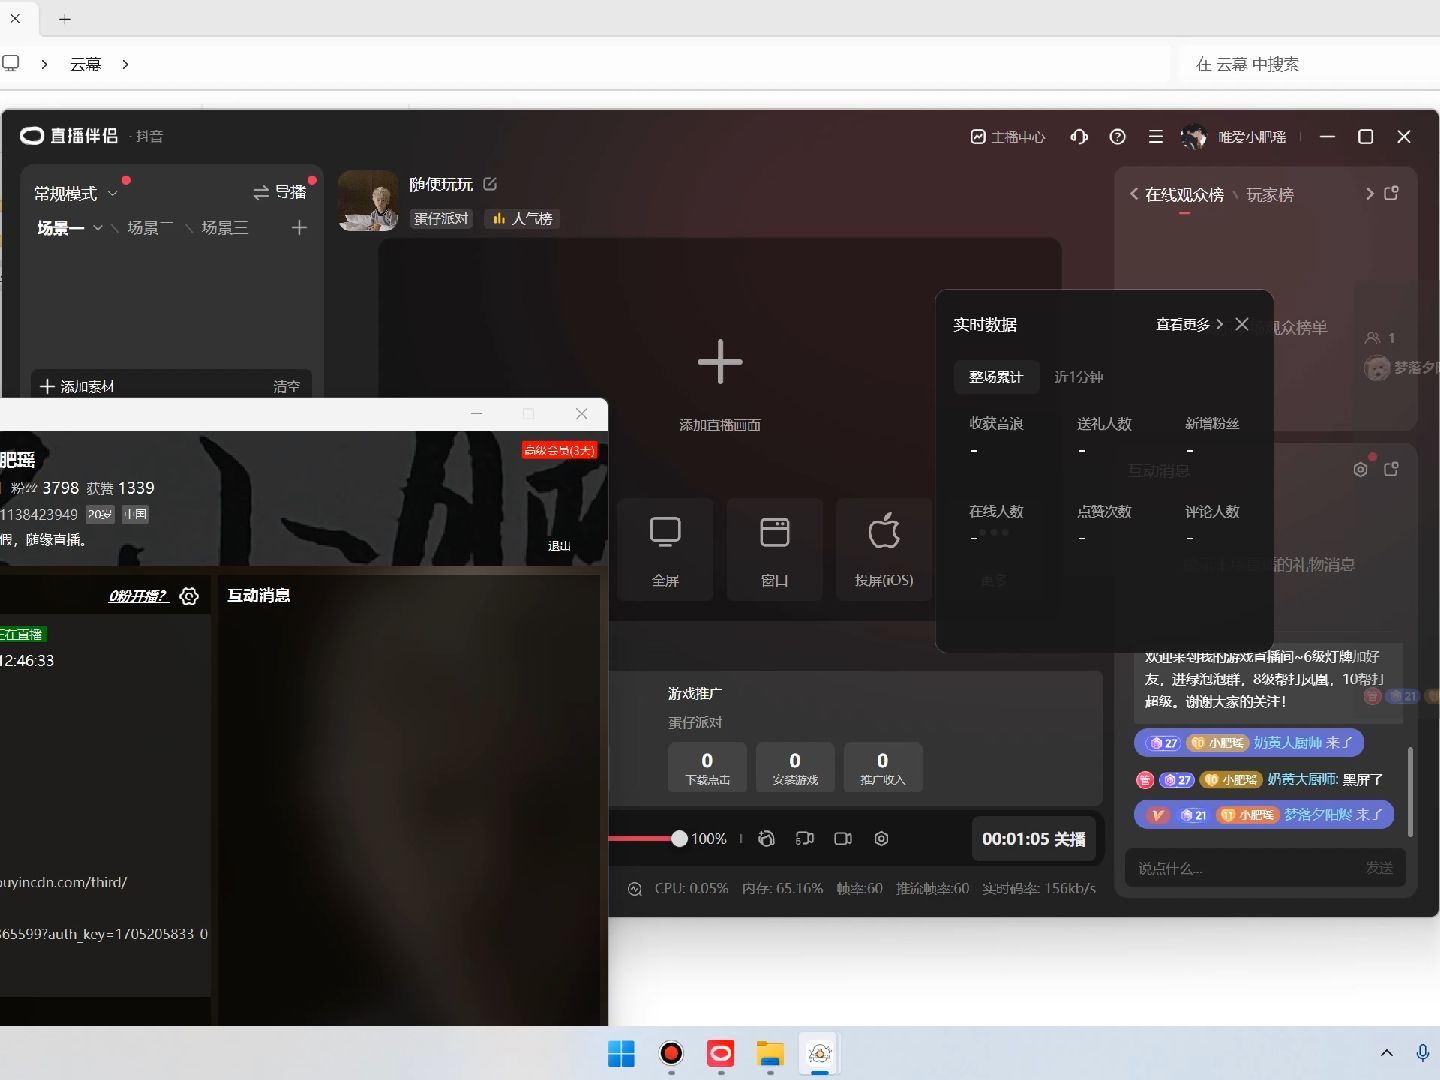Click chat message 梦洛夕阳醉 来了
Screen dimensions: 1440x1080
click(1264, 815)
